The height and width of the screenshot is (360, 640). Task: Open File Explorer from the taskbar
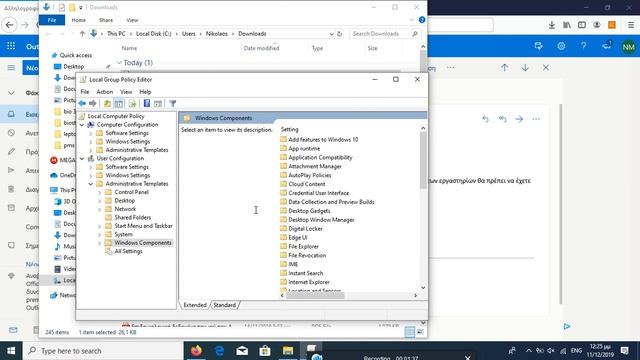(x=288, y=351)
